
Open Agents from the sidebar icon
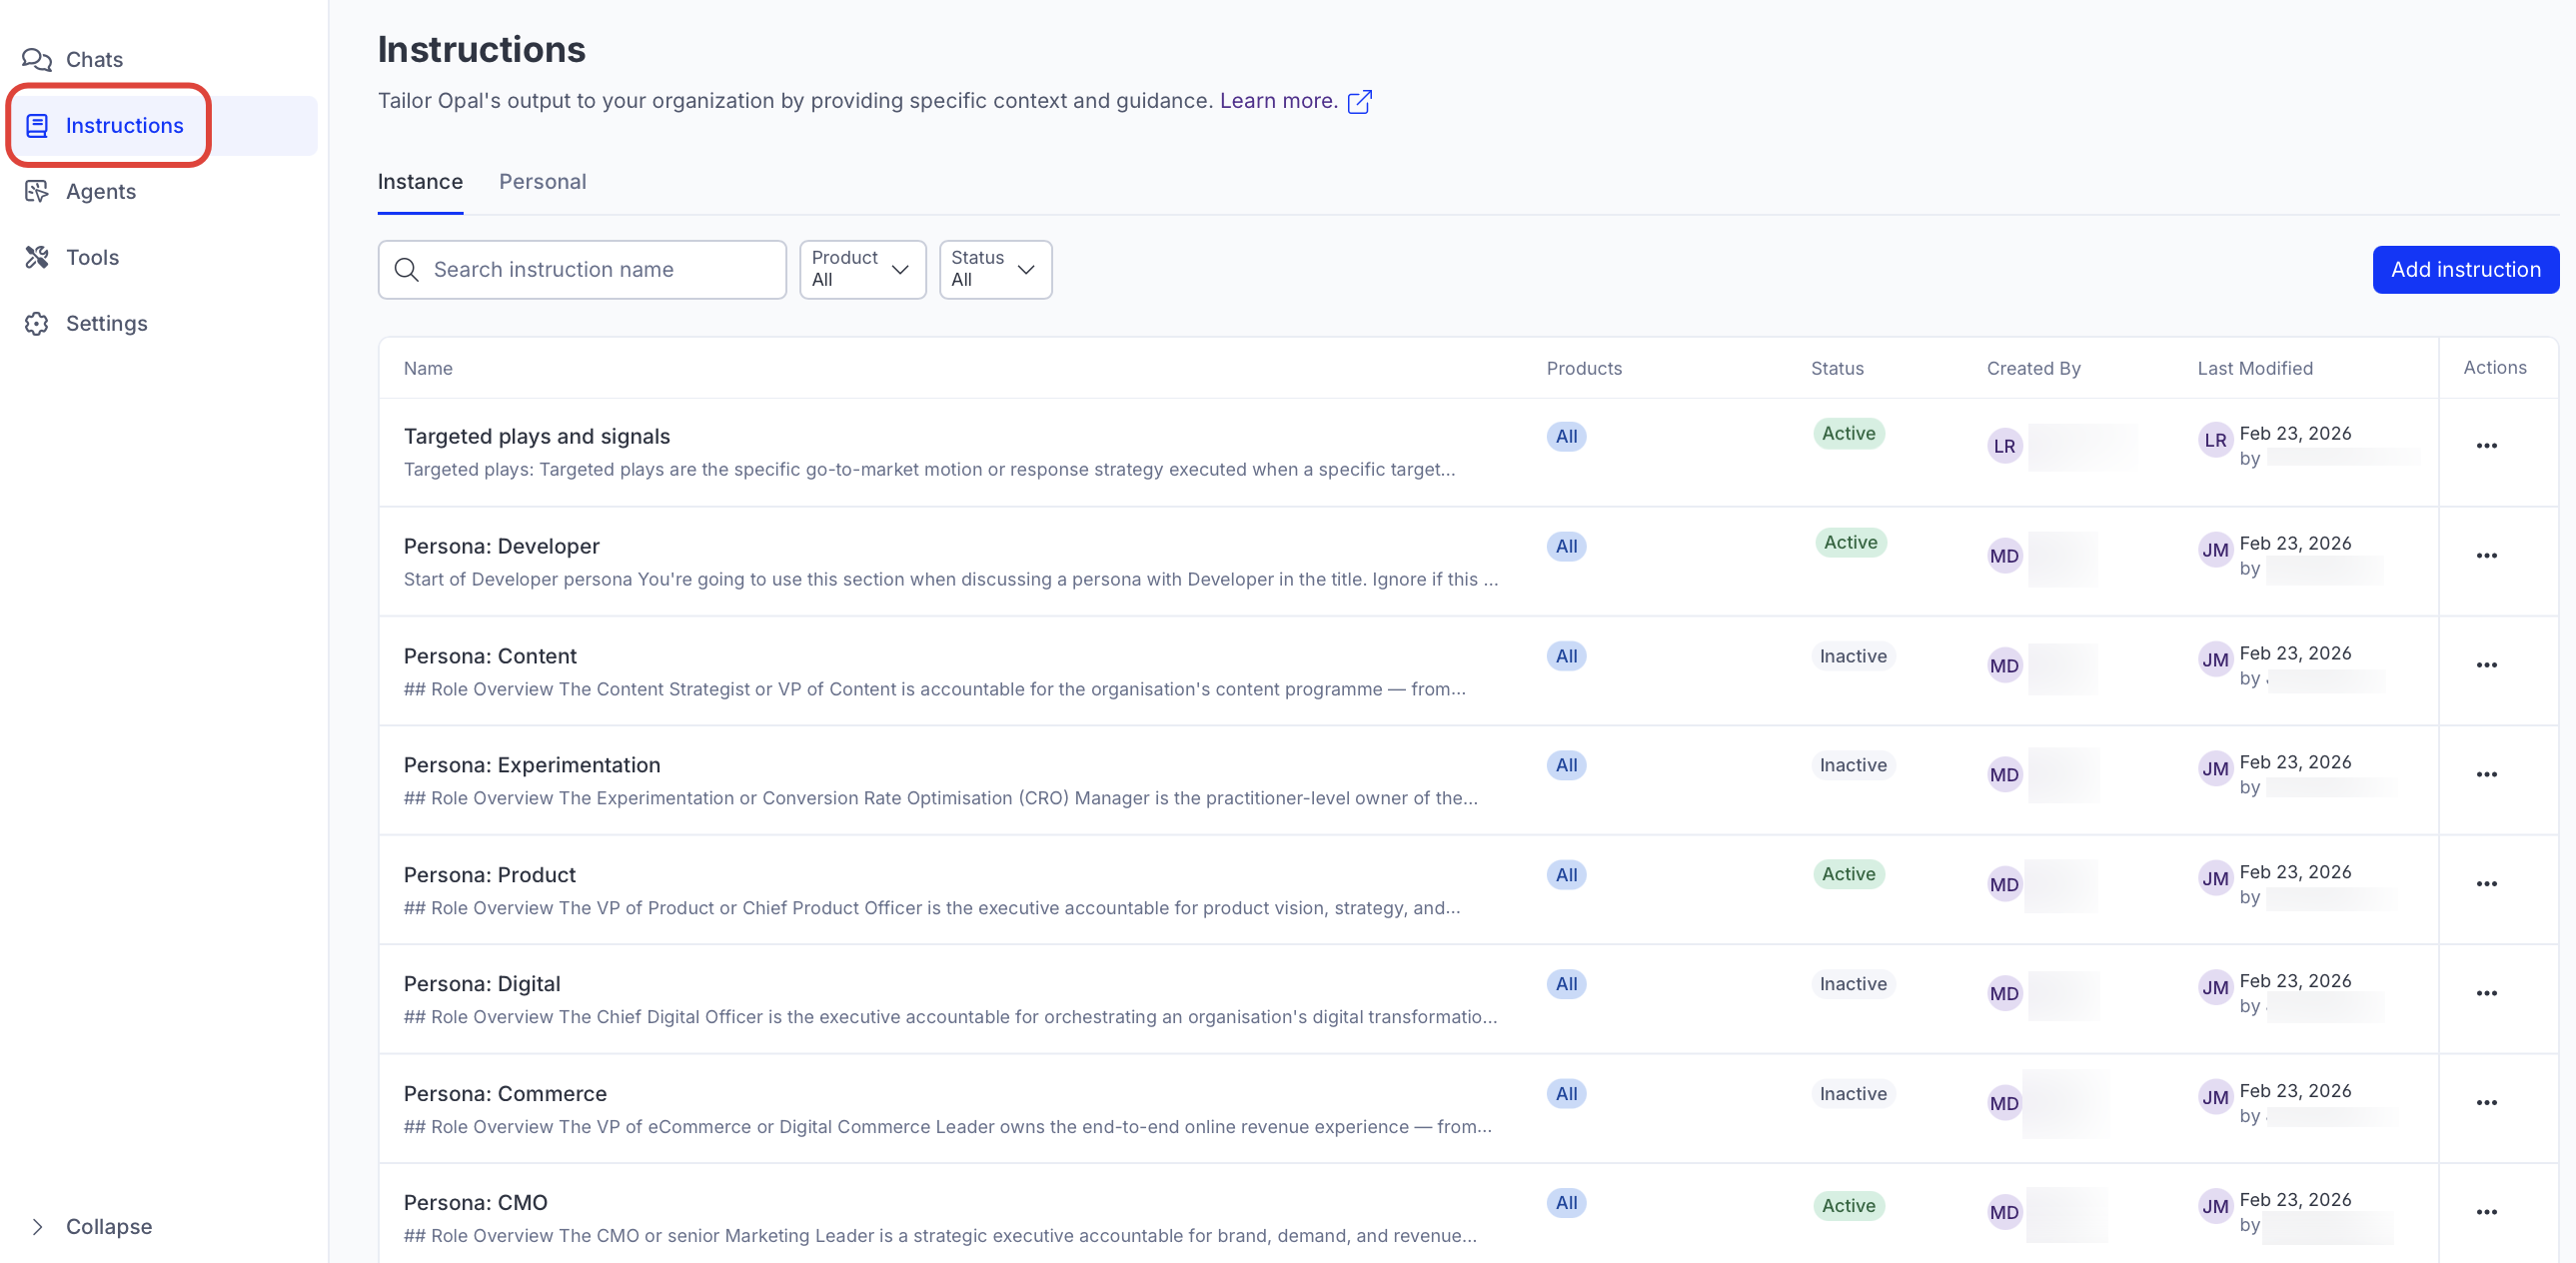click(37, 191)
